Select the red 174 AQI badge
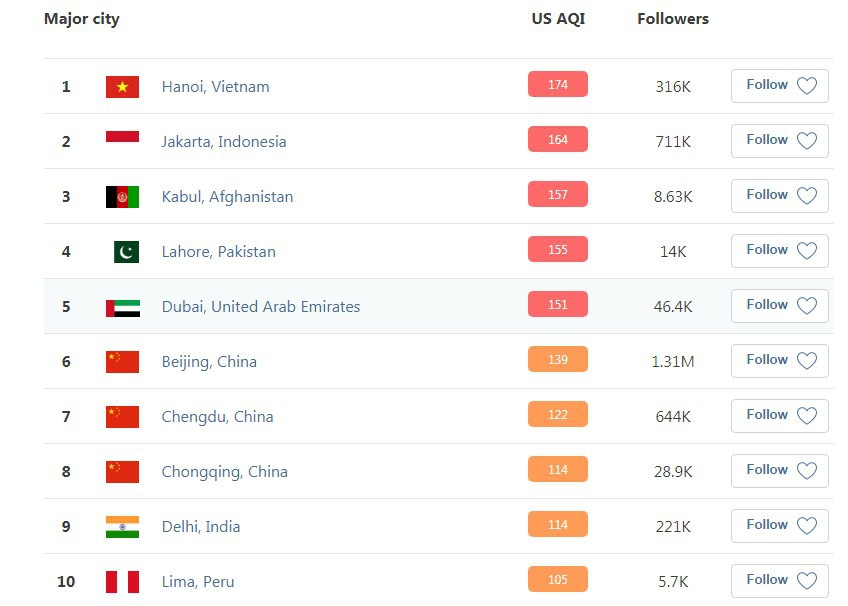 coord(558,84)
